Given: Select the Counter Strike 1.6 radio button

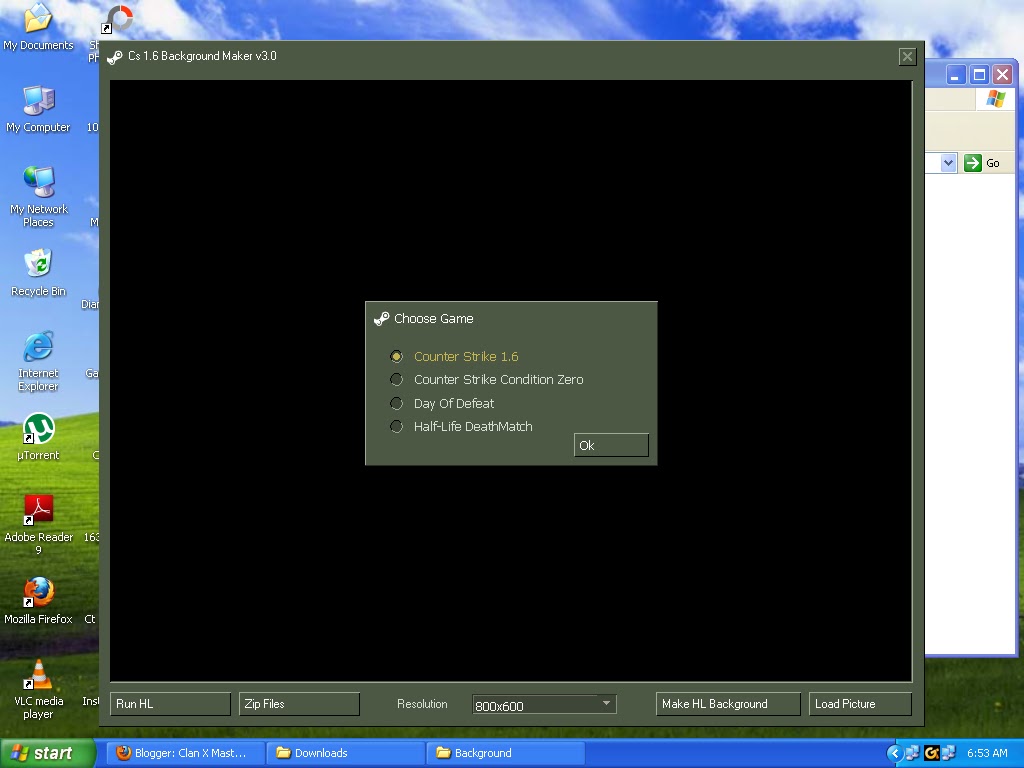Looking at the screenshot, I should [x=396, y=357].
